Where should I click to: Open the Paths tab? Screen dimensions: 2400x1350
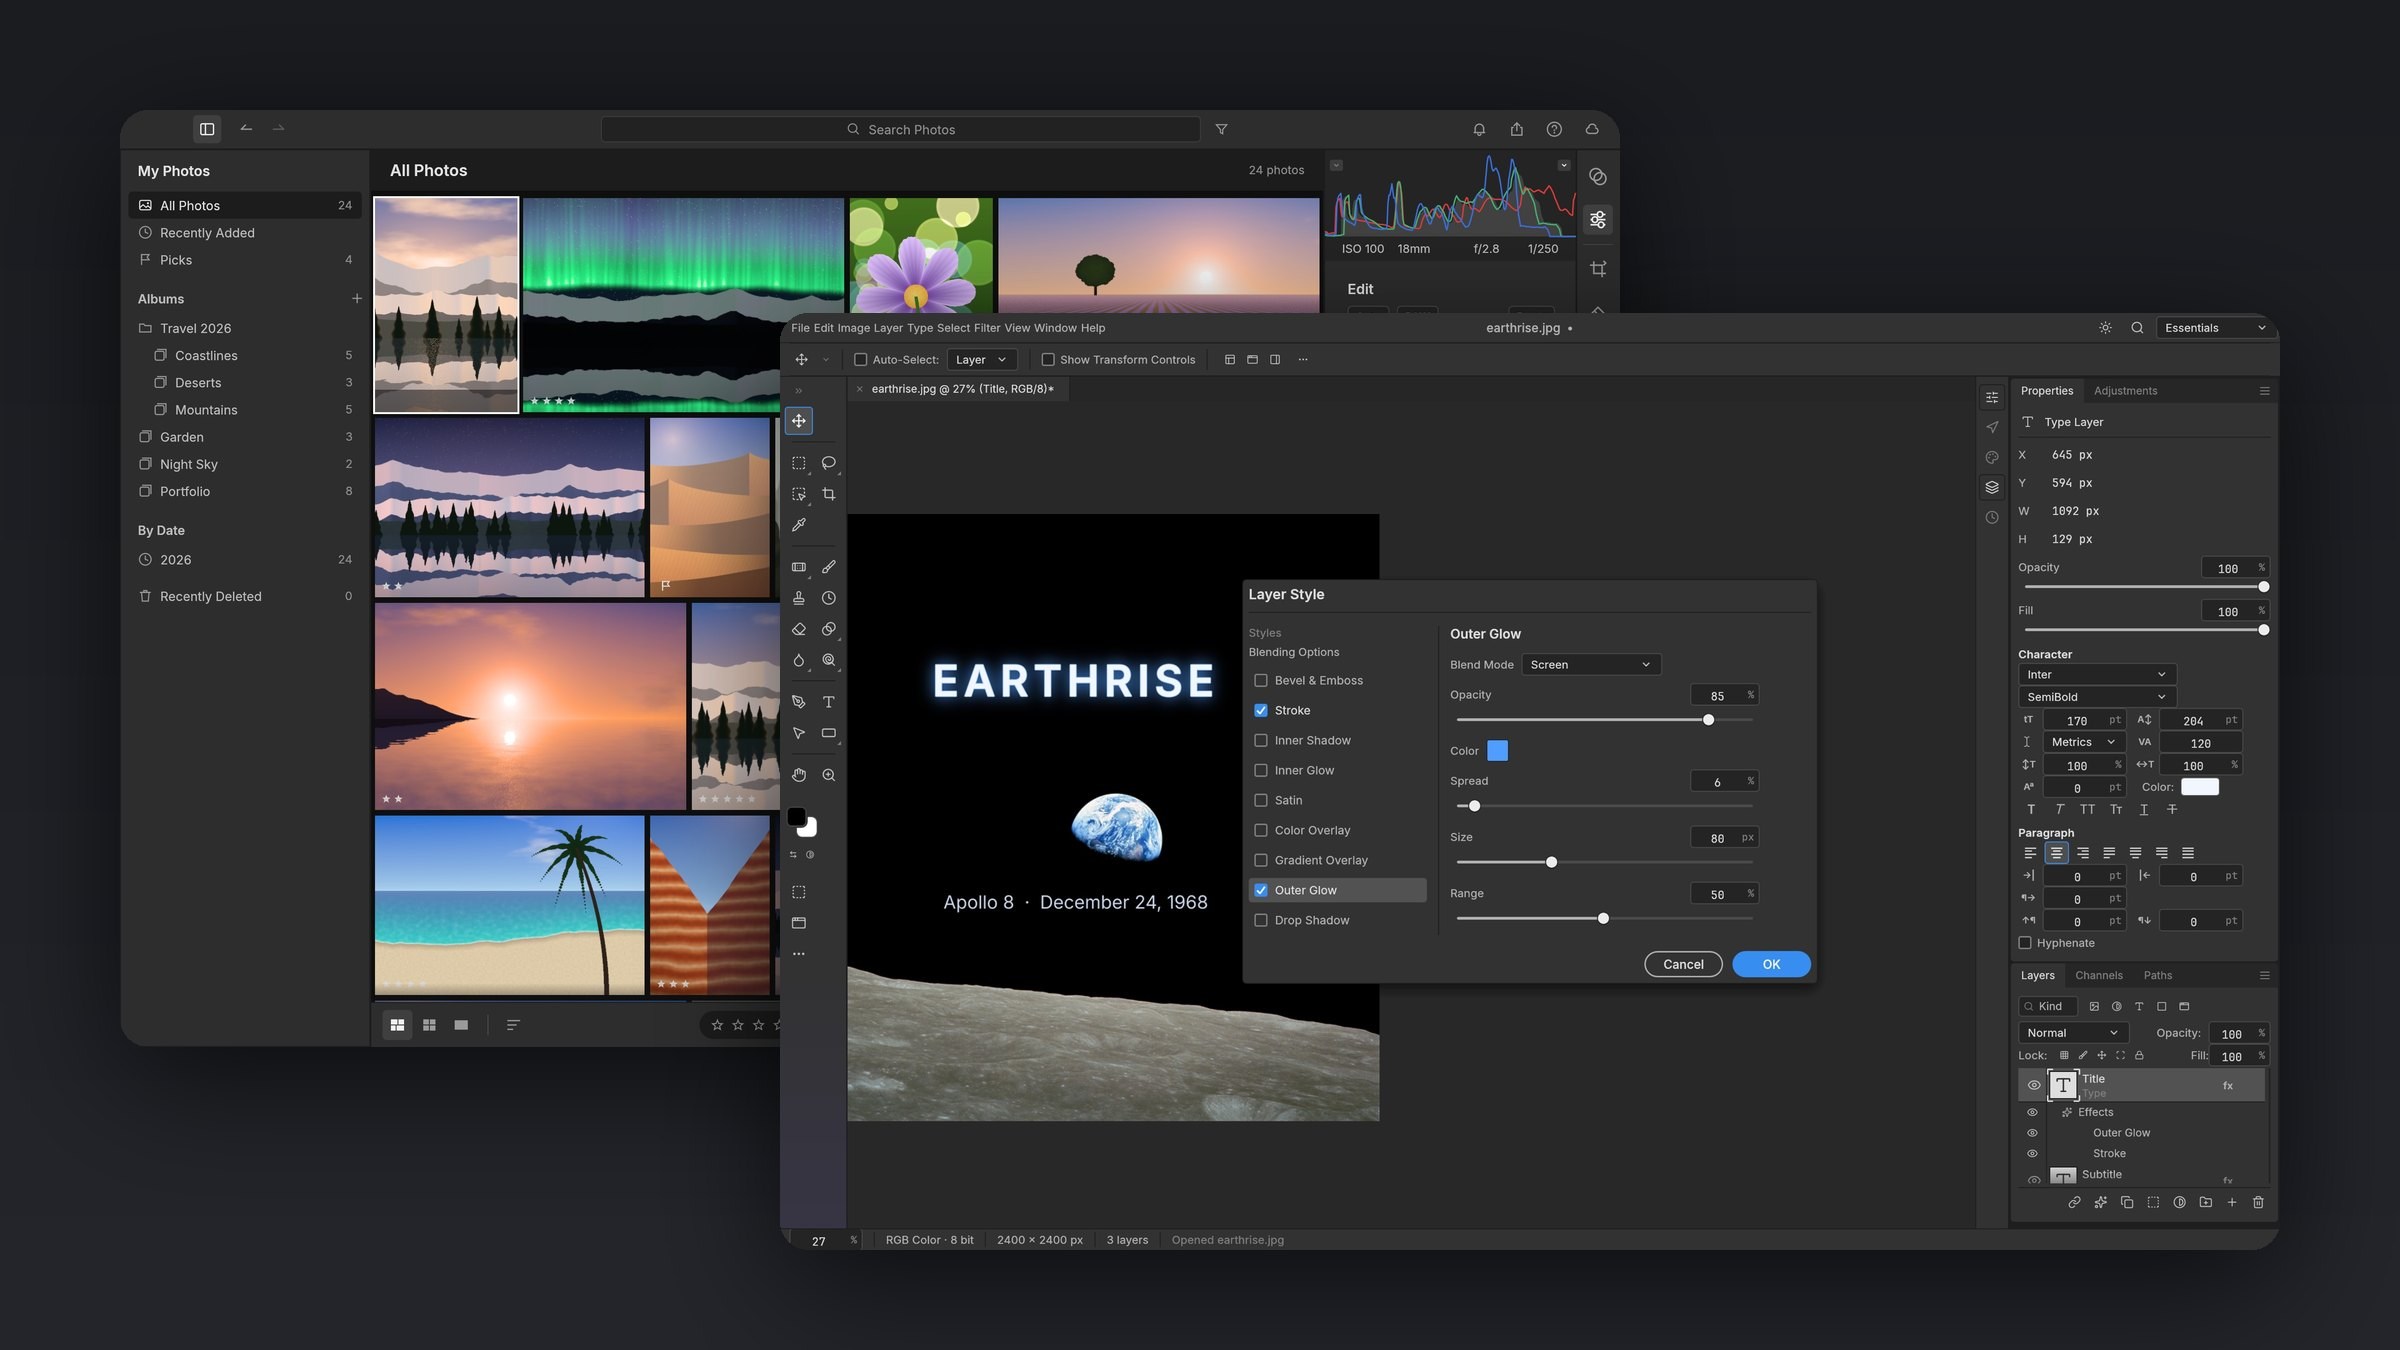tap(2157, 975)
